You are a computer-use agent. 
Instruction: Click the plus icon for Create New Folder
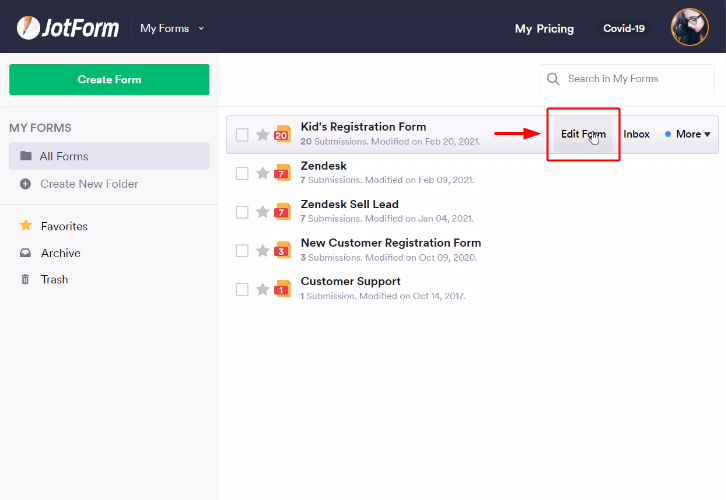point(25,184)
